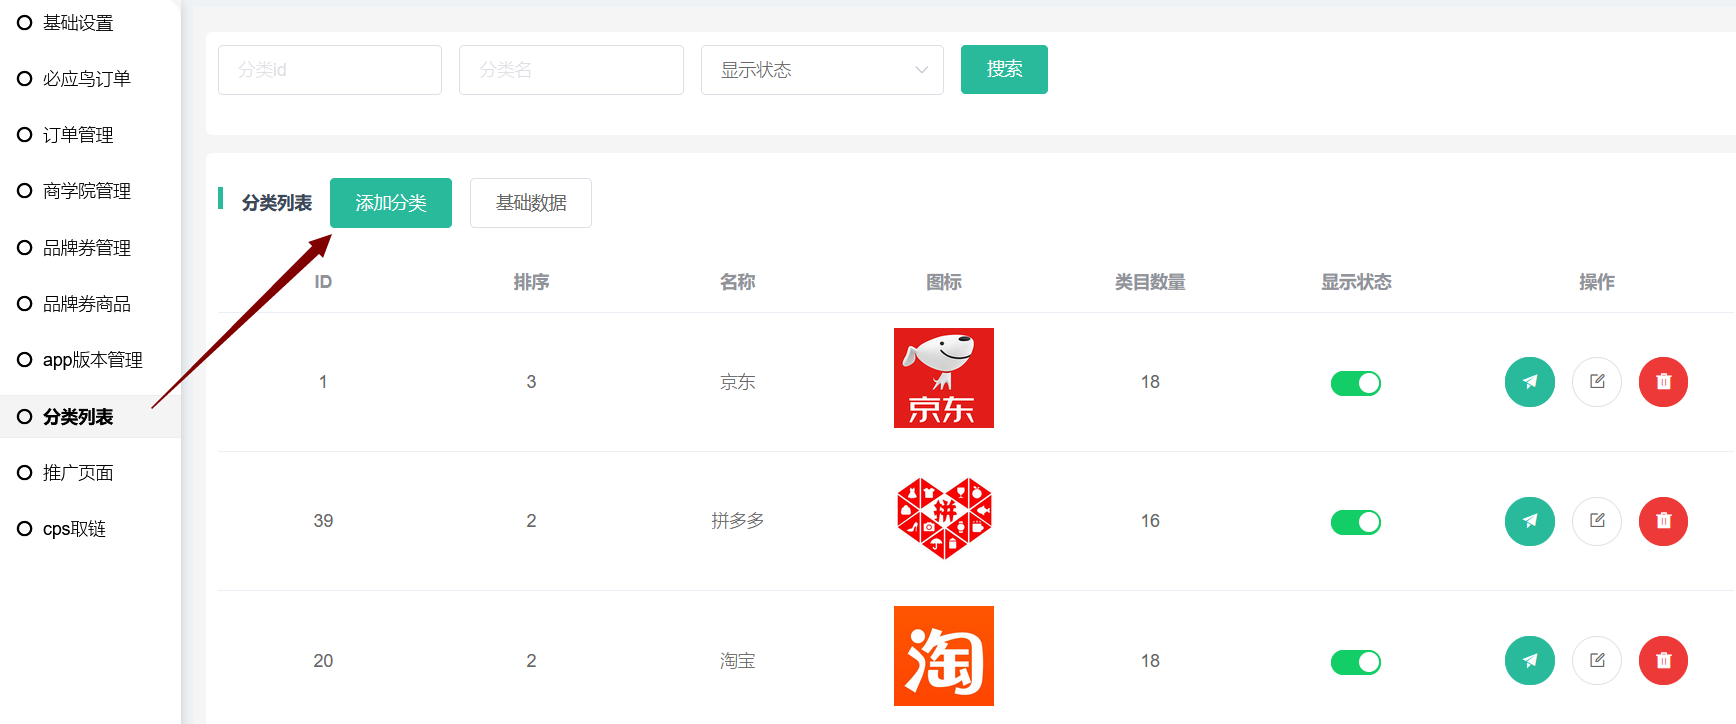Click the 排序 column header
This screenshot has width=1736, height=724.
click(x=531, y=282)
